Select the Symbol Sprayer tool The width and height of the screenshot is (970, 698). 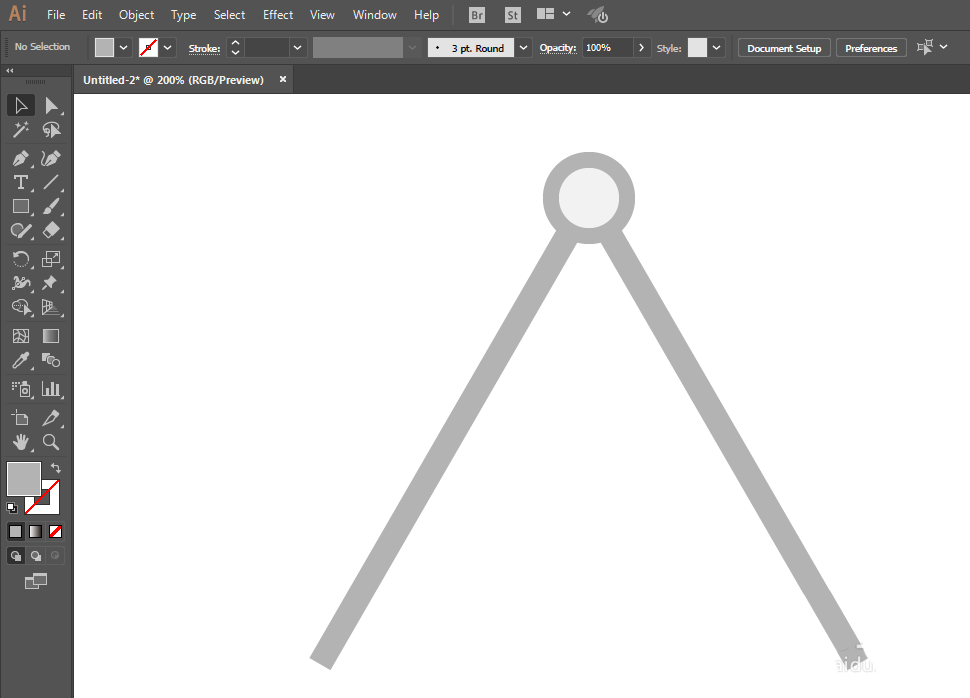(x=20, y=389)
